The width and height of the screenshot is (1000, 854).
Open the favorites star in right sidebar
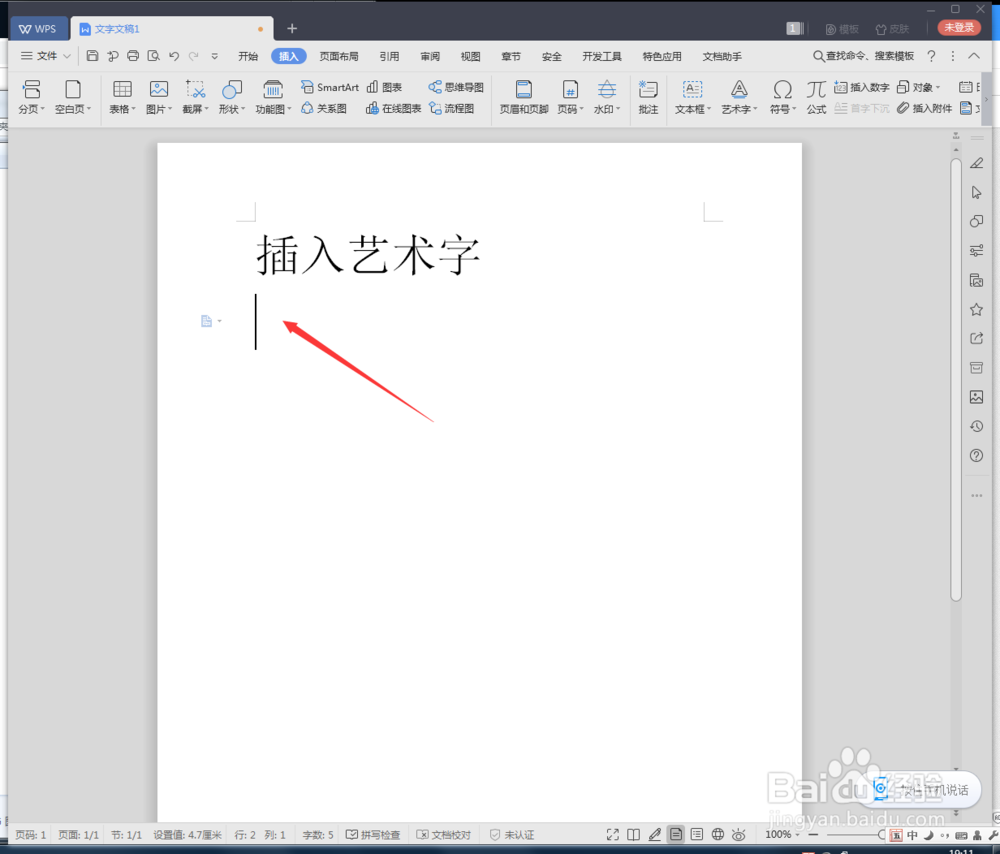976,309
